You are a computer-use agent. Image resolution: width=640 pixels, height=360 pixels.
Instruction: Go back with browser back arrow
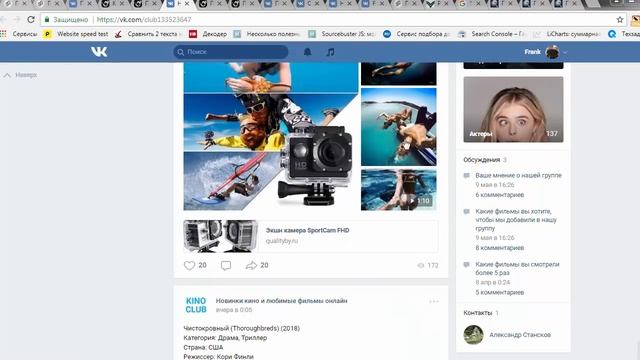tap(3, 19)
